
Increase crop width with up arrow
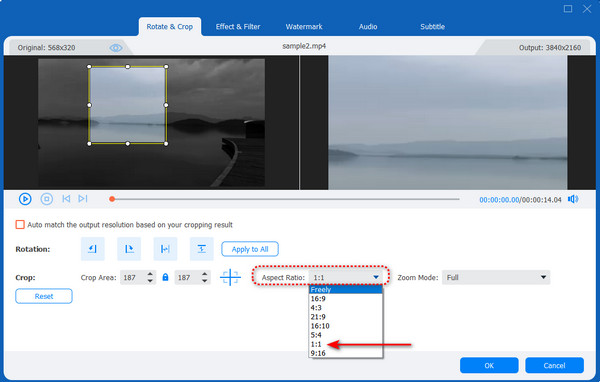click(150, 274)
